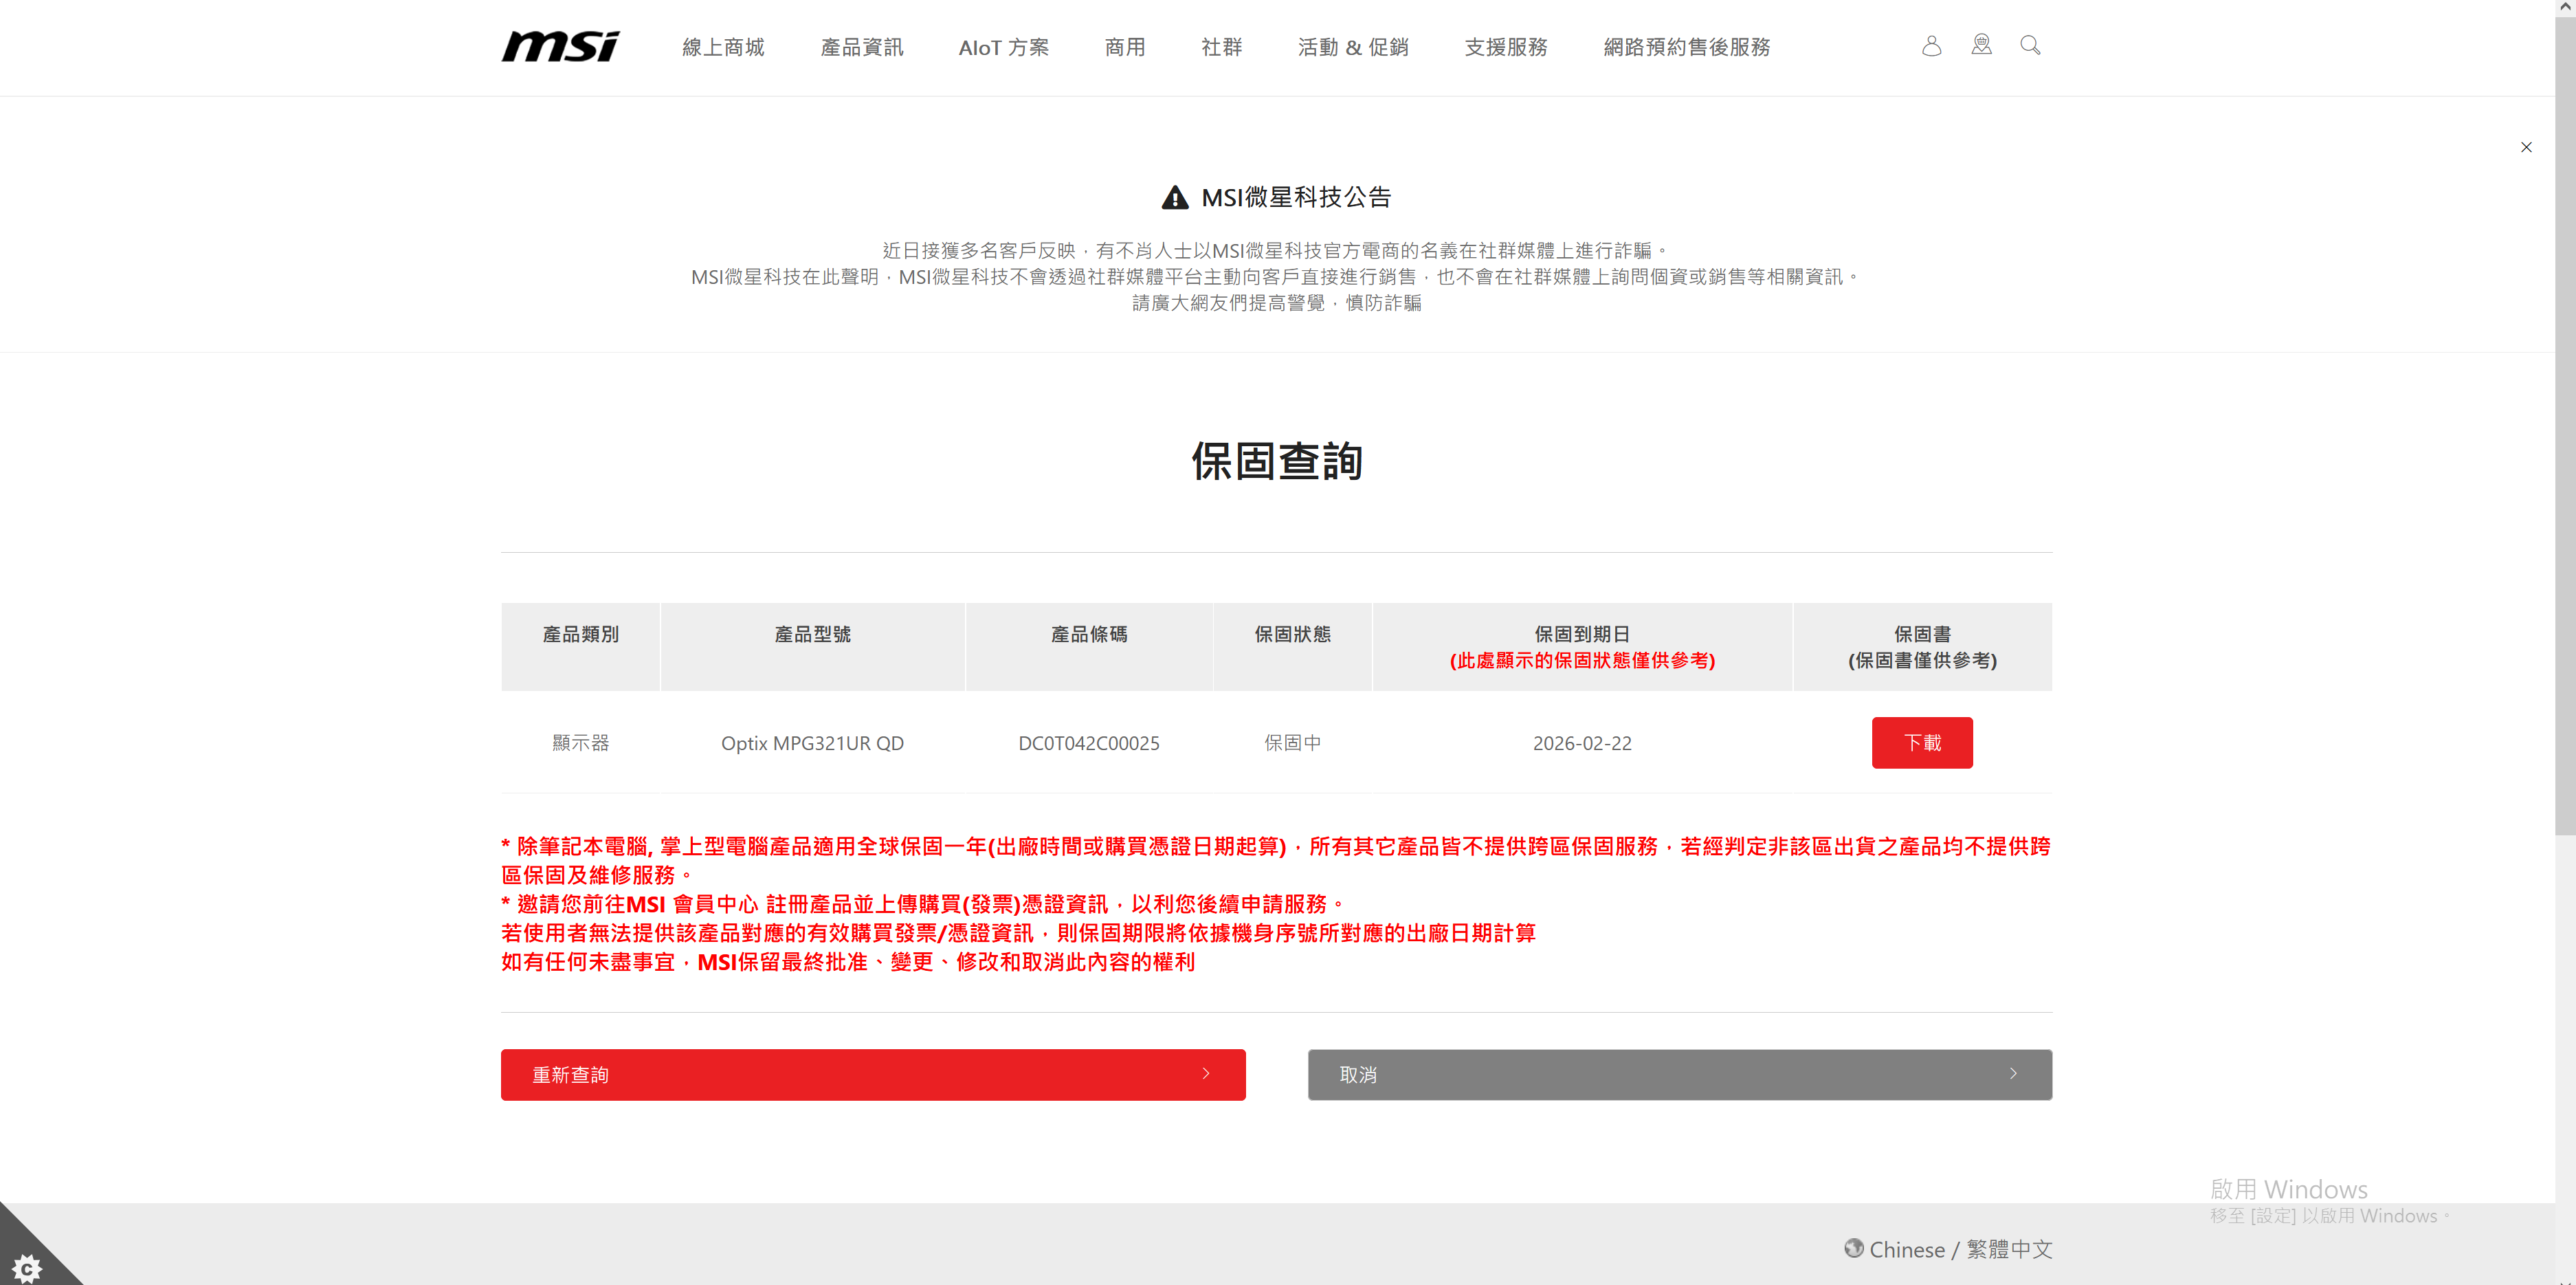Open cookie settings gear icon

click(x=27, y=1268)
